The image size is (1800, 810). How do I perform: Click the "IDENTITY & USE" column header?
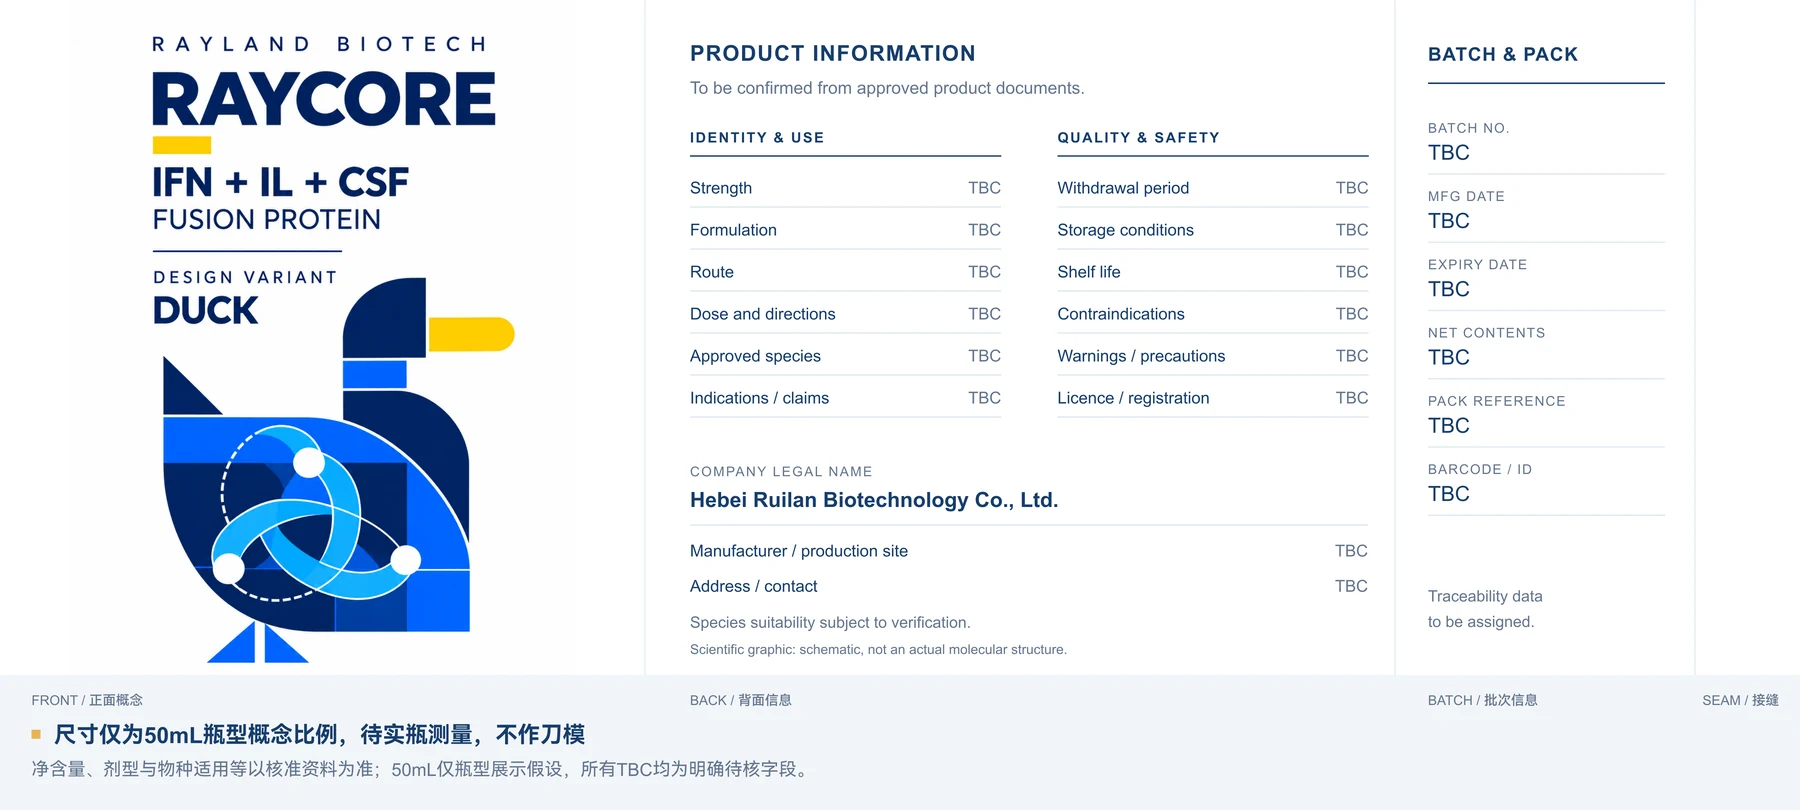(x=757, y=138)
